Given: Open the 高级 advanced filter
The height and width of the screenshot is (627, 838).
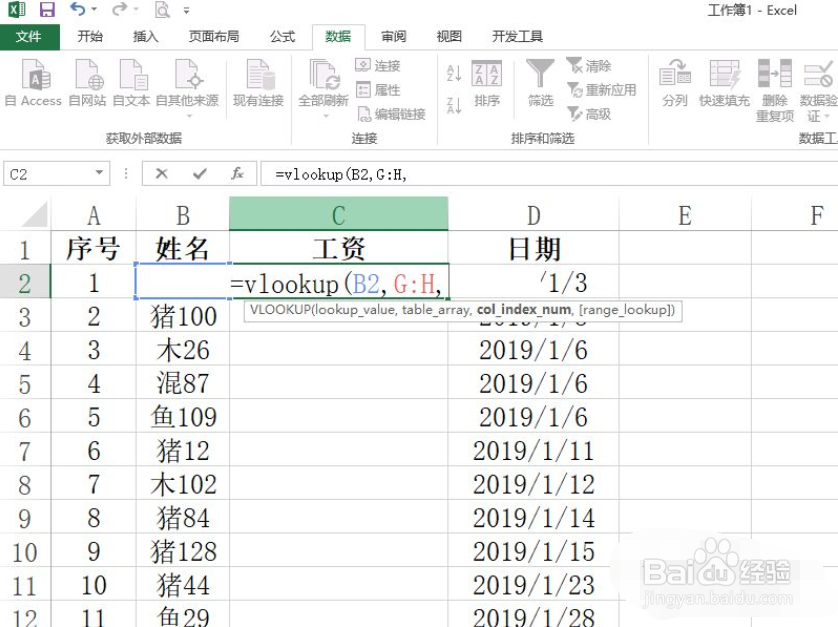Looking at the screenshot, I should pyautogui.click(x=589, y=113).
